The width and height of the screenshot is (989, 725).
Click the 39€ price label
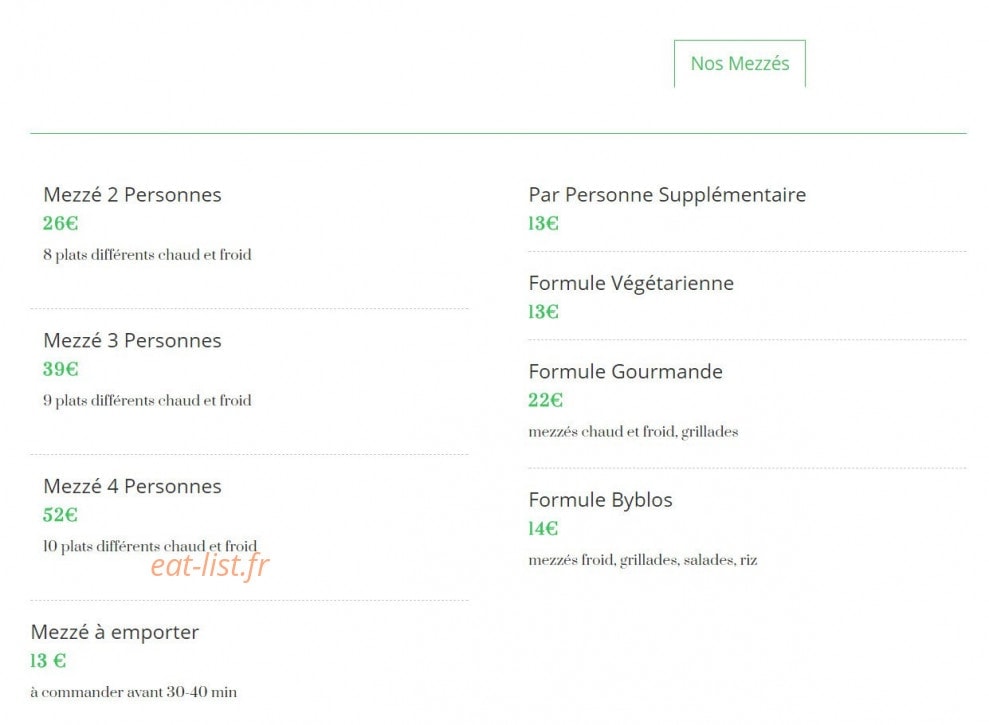click(61, 369)
